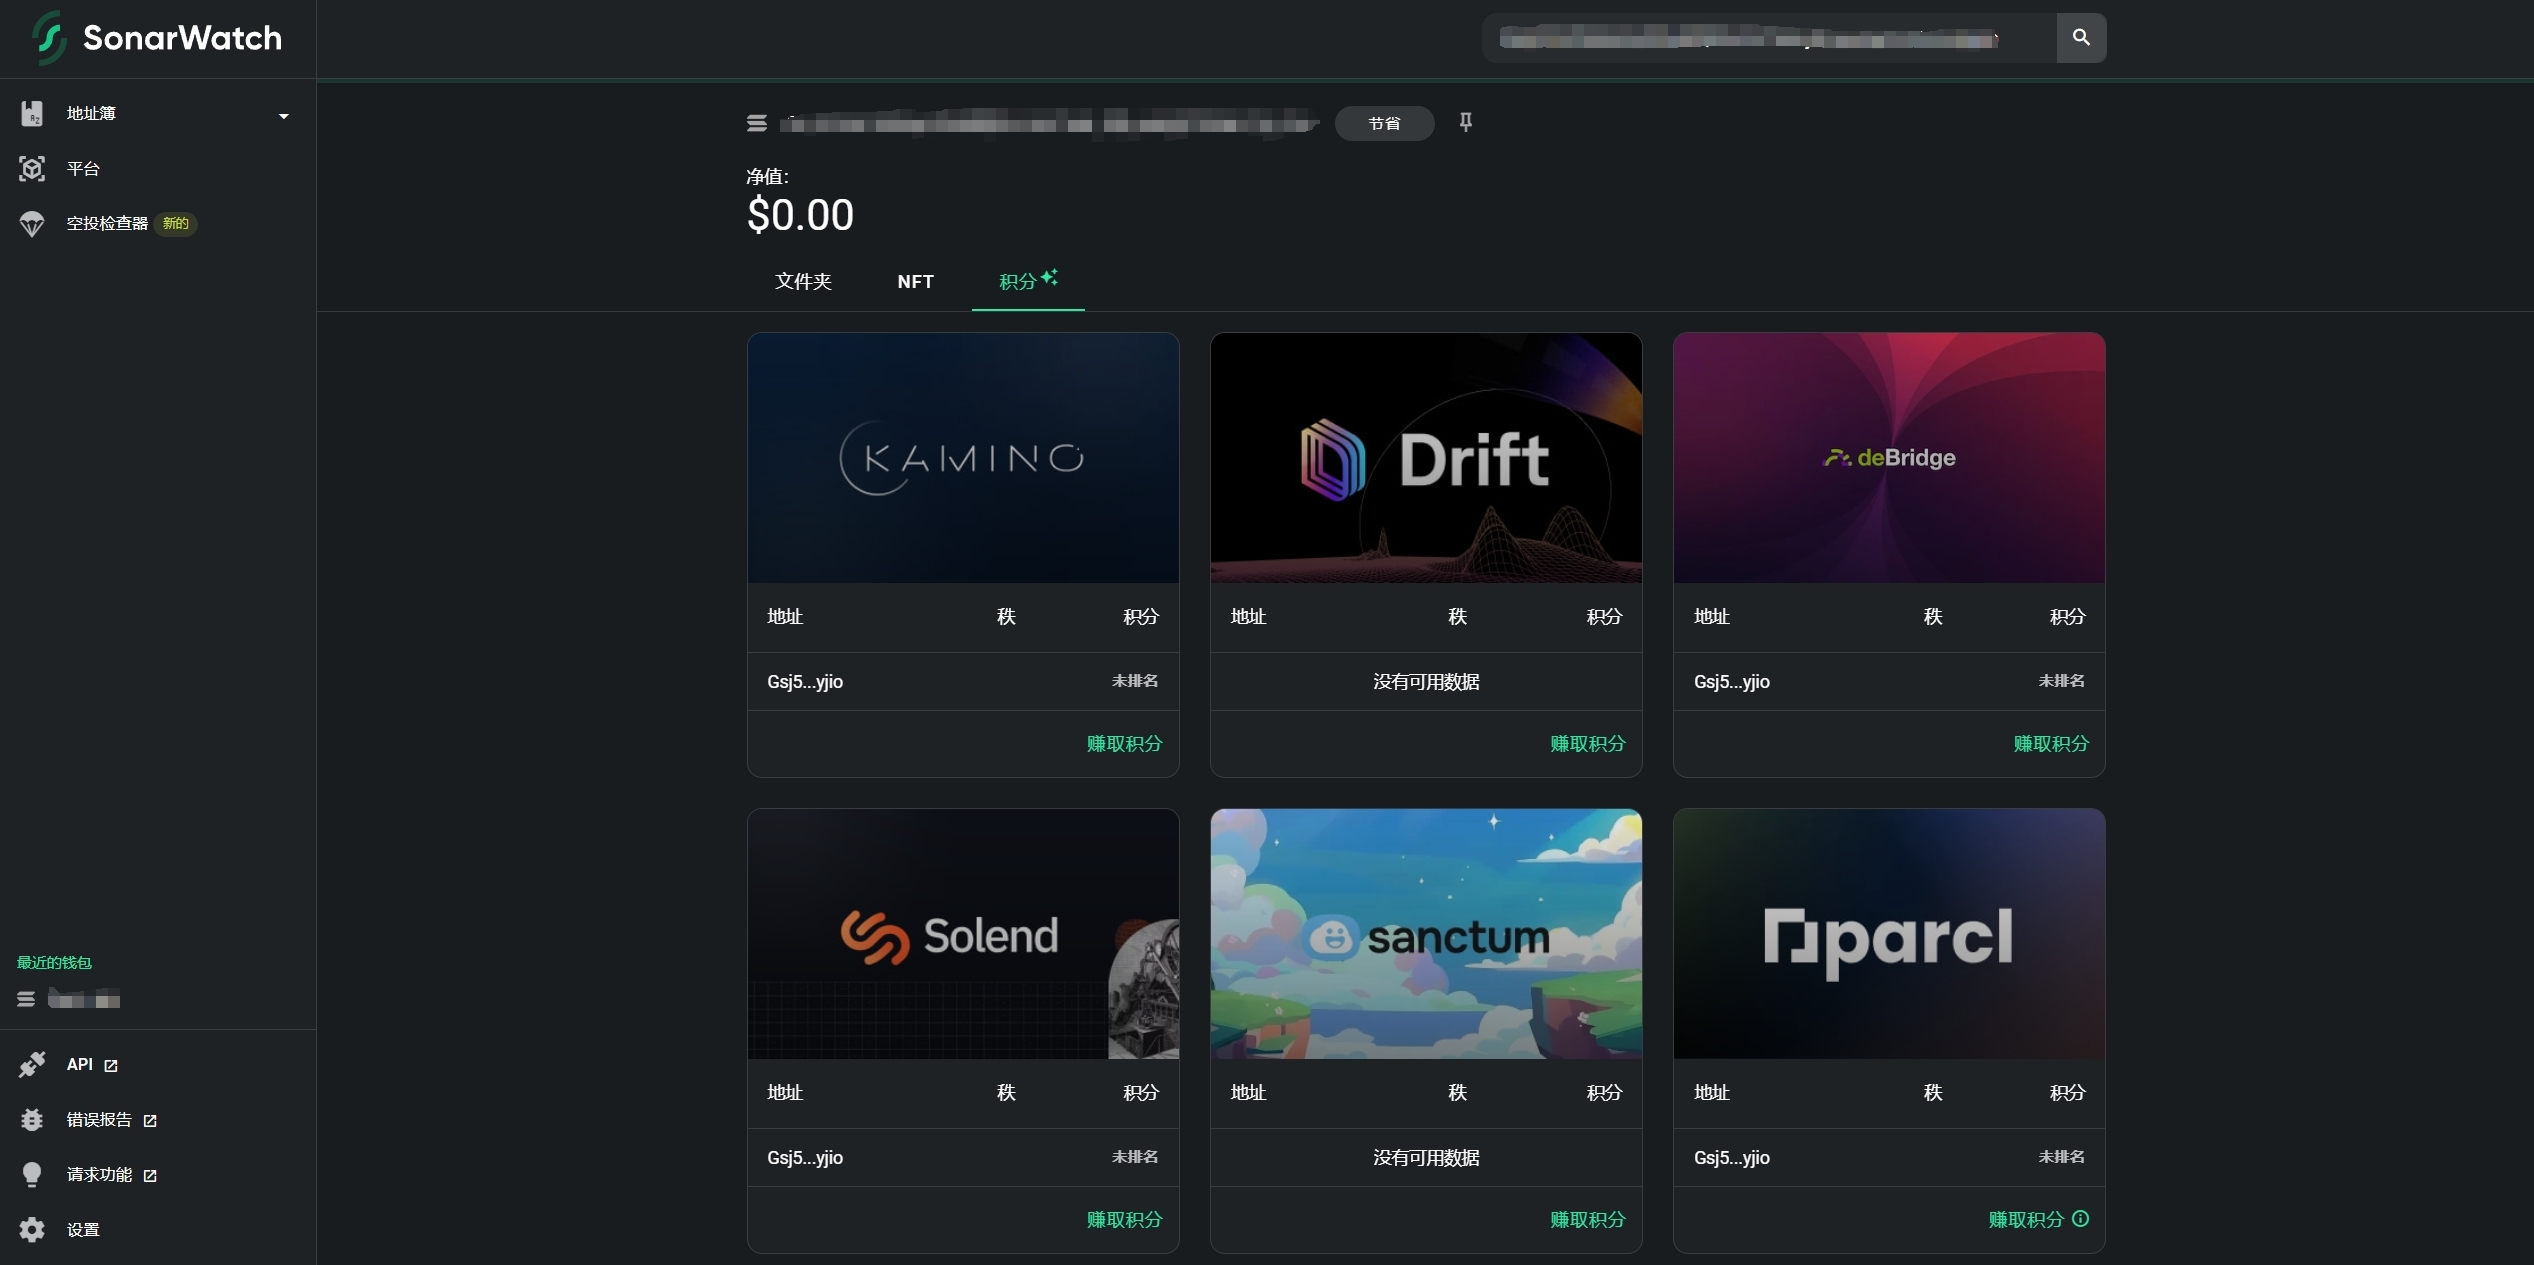
Task: Click 赚取积分 on the Kamino card
Action: click(1123, 744)
